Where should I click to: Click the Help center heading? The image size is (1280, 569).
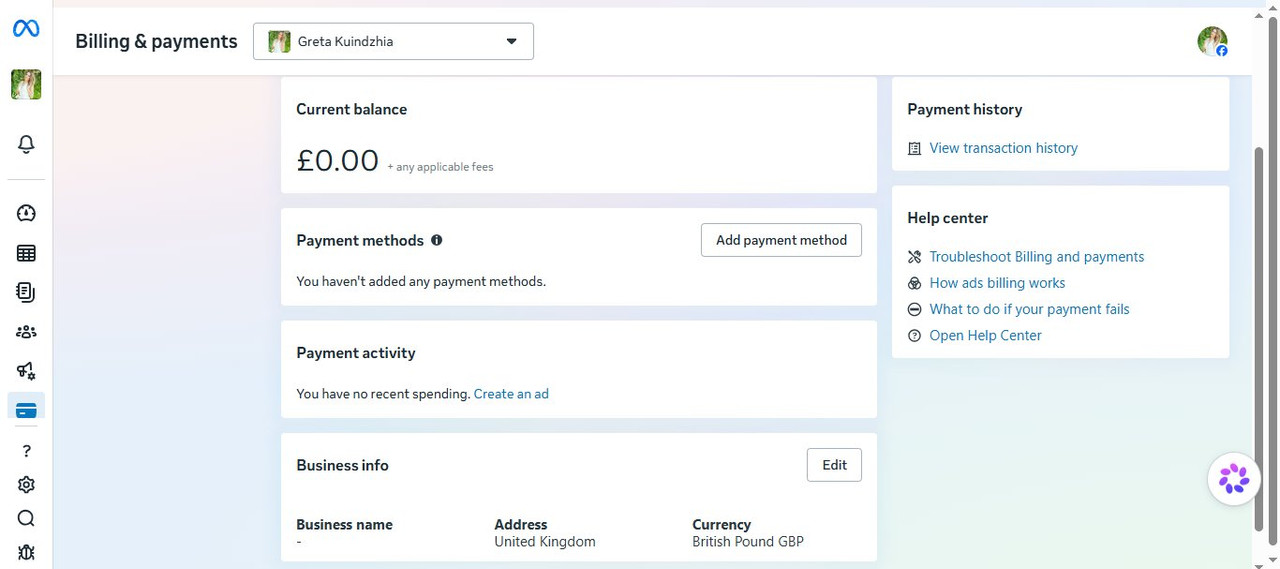[x=948, y=218]
